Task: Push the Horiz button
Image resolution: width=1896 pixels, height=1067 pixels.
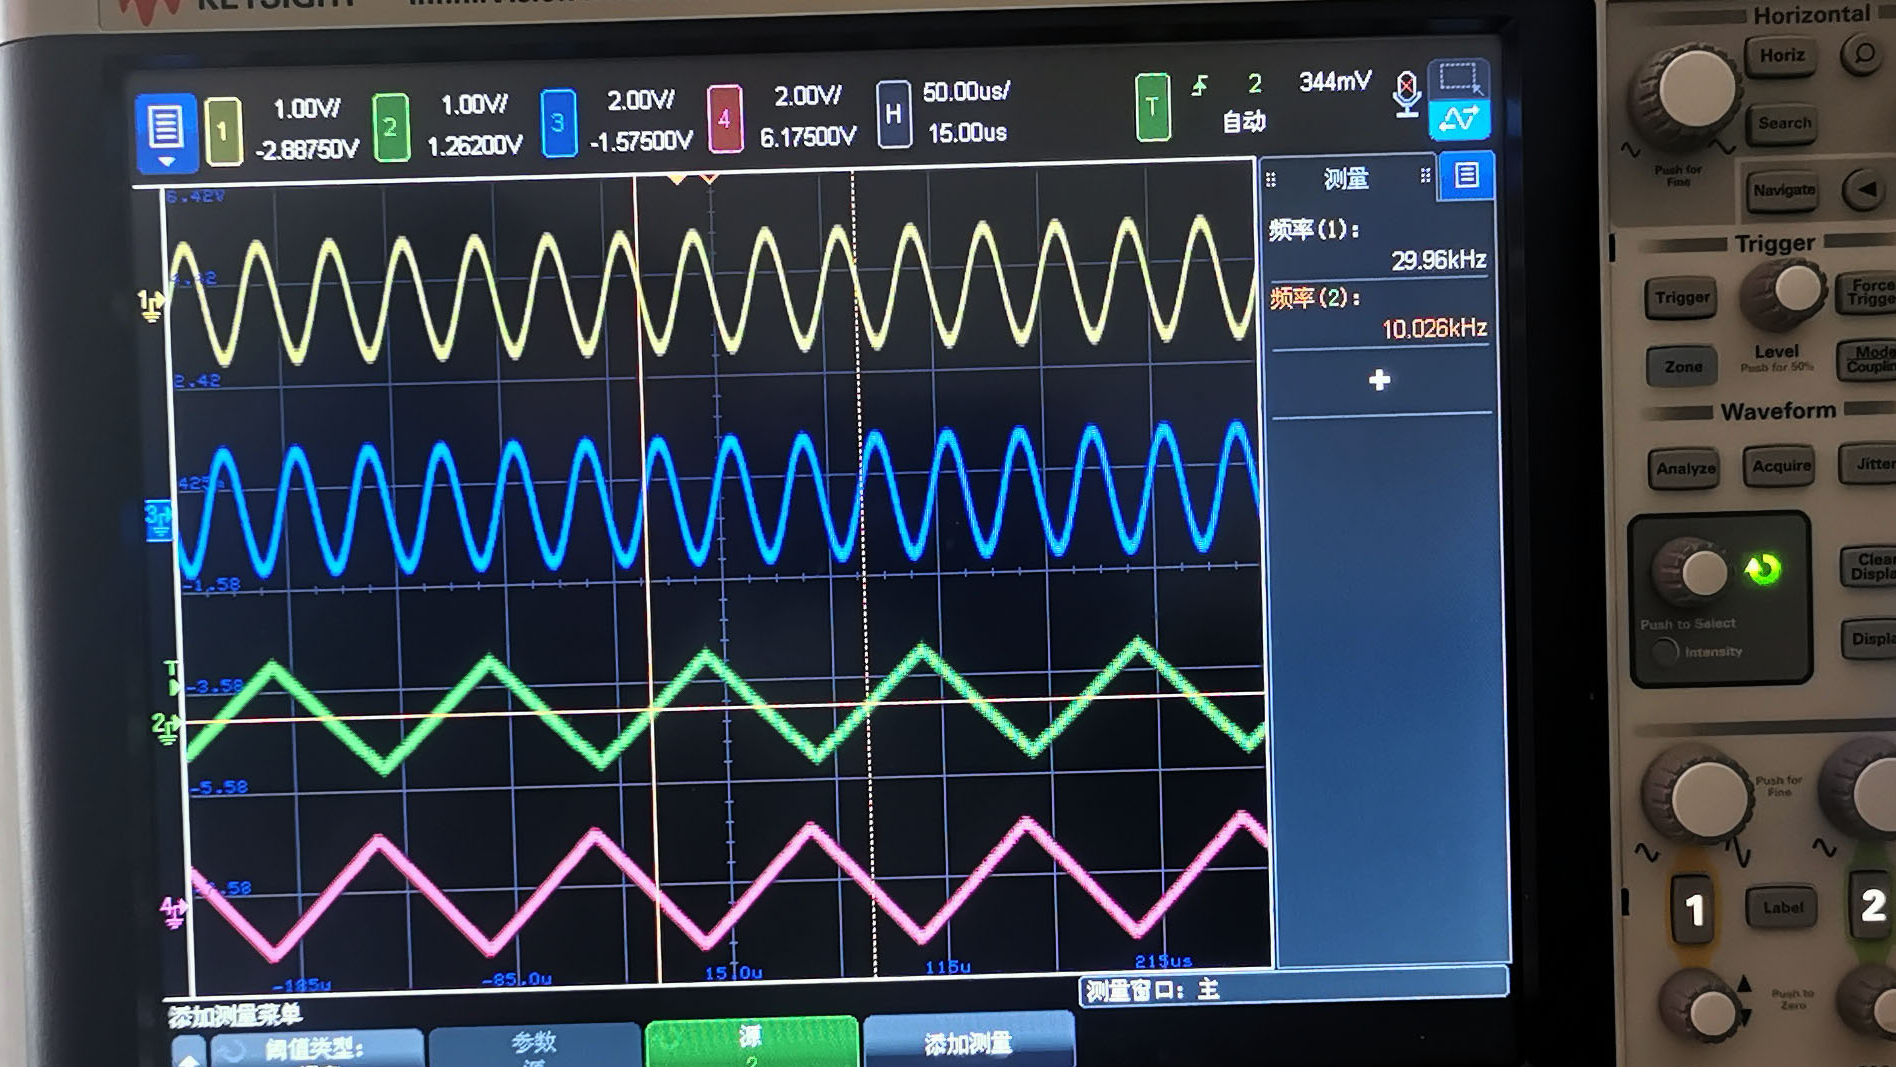Action: point(1781,56)
